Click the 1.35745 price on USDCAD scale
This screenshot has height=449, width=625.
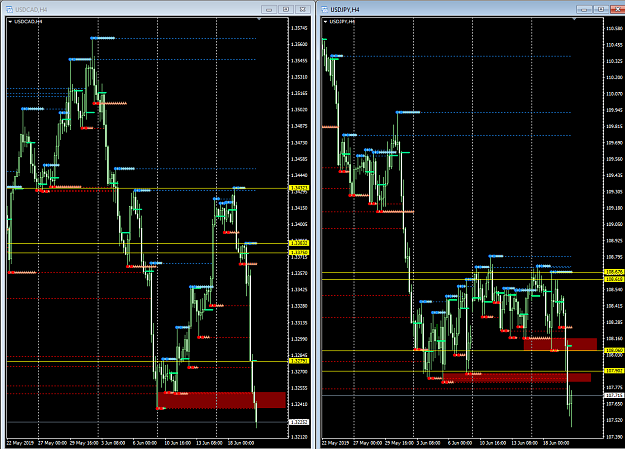(x=299, y=28)
